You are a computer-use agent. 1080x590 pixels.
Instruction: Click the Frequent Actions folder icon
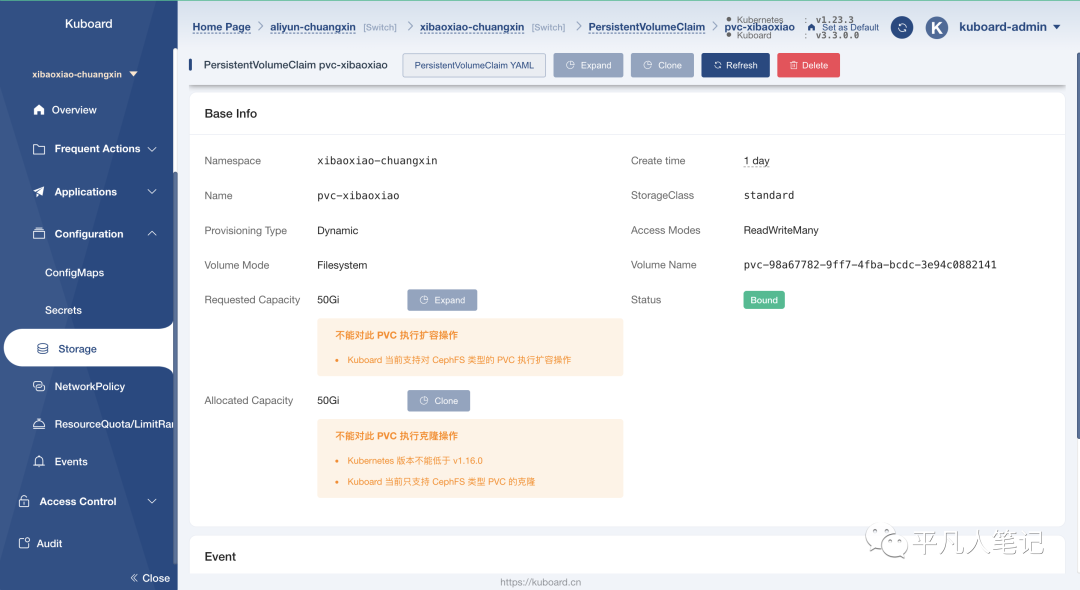pos(39,149)
